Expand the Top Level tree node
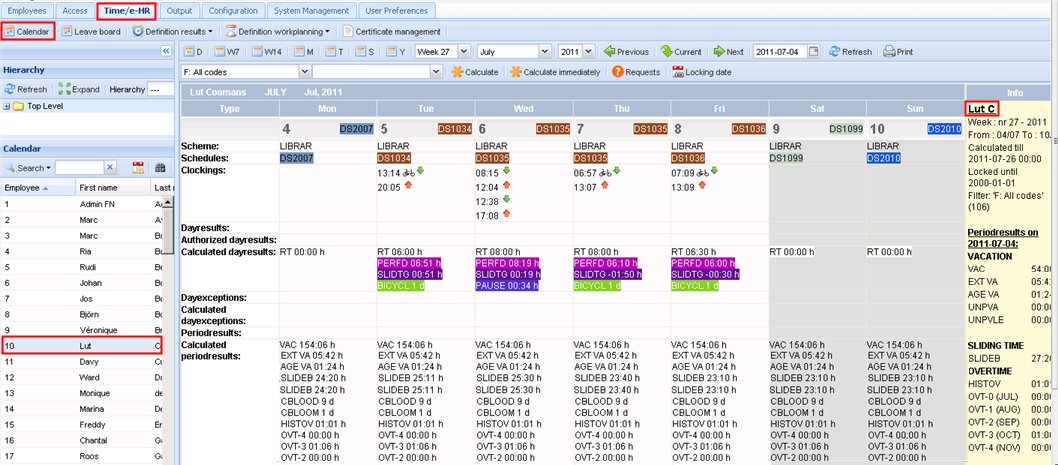This screenshot has height=465, width=1058. pyautogui.click(x=8, y=106)
